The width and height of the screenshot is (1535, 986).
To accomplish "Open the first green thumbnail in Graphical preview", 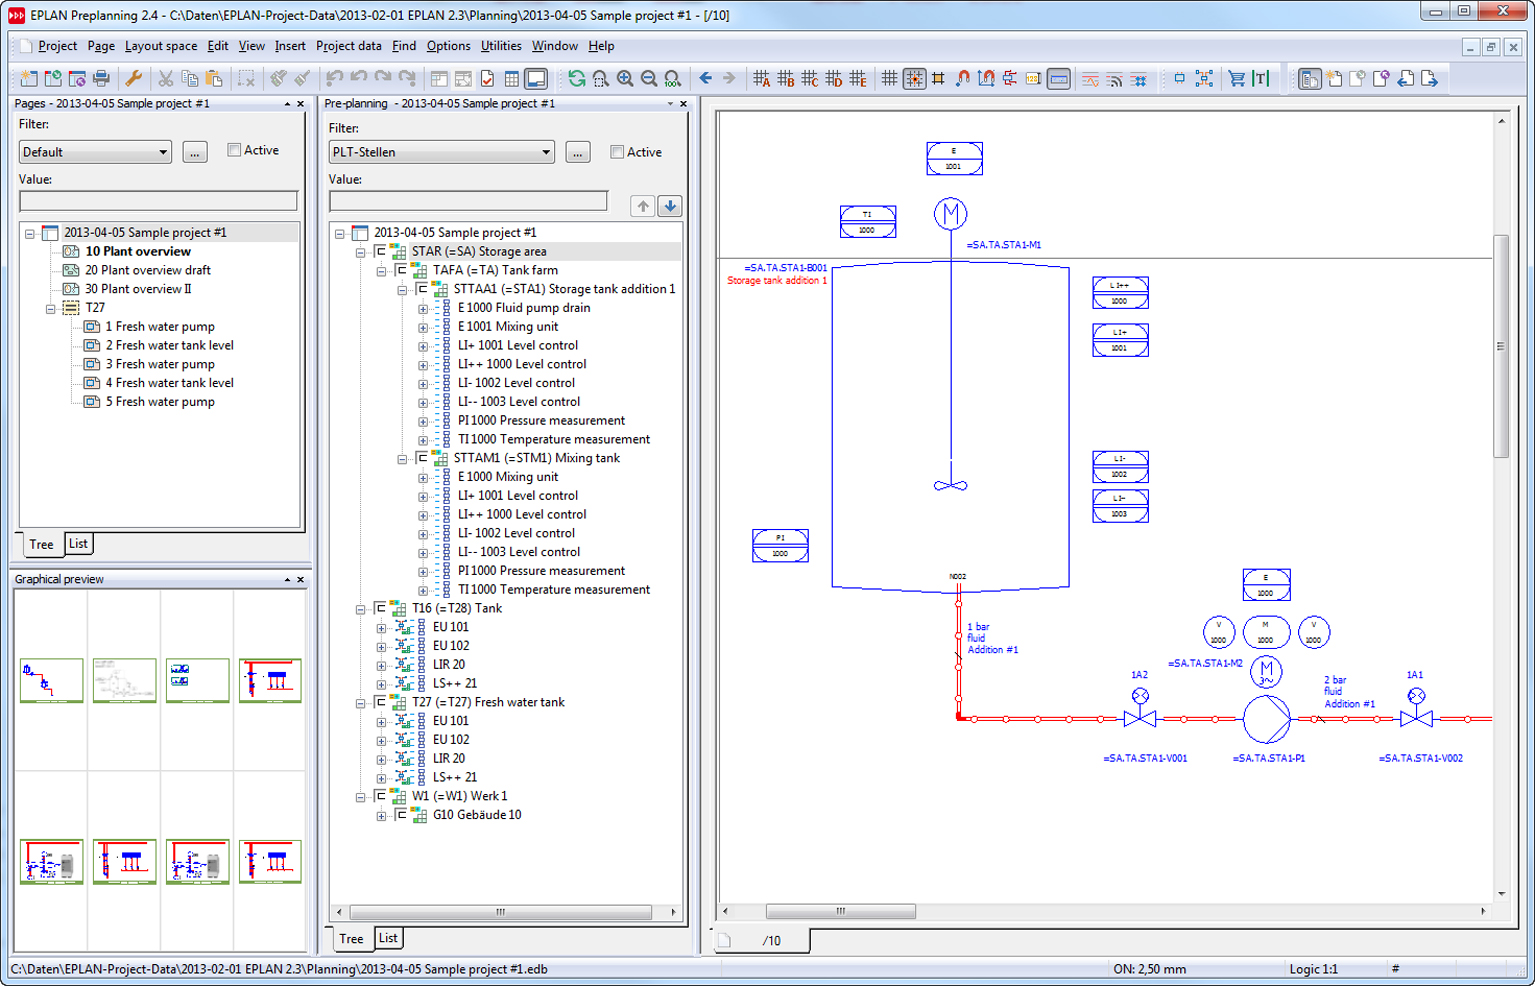I will pyautogui.click(x=50, y=680).
